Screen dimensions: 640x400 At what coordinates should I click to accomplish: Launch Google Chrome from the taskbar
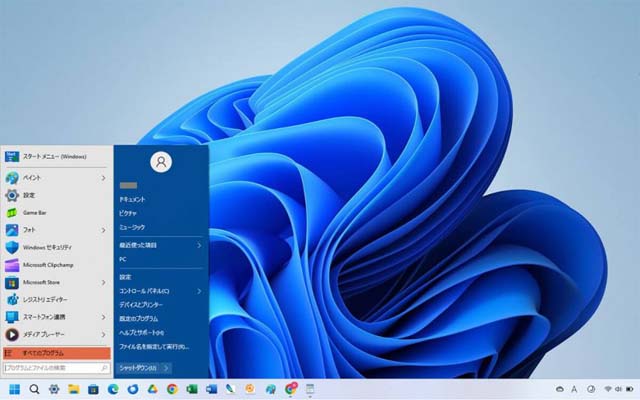[172, 389]
